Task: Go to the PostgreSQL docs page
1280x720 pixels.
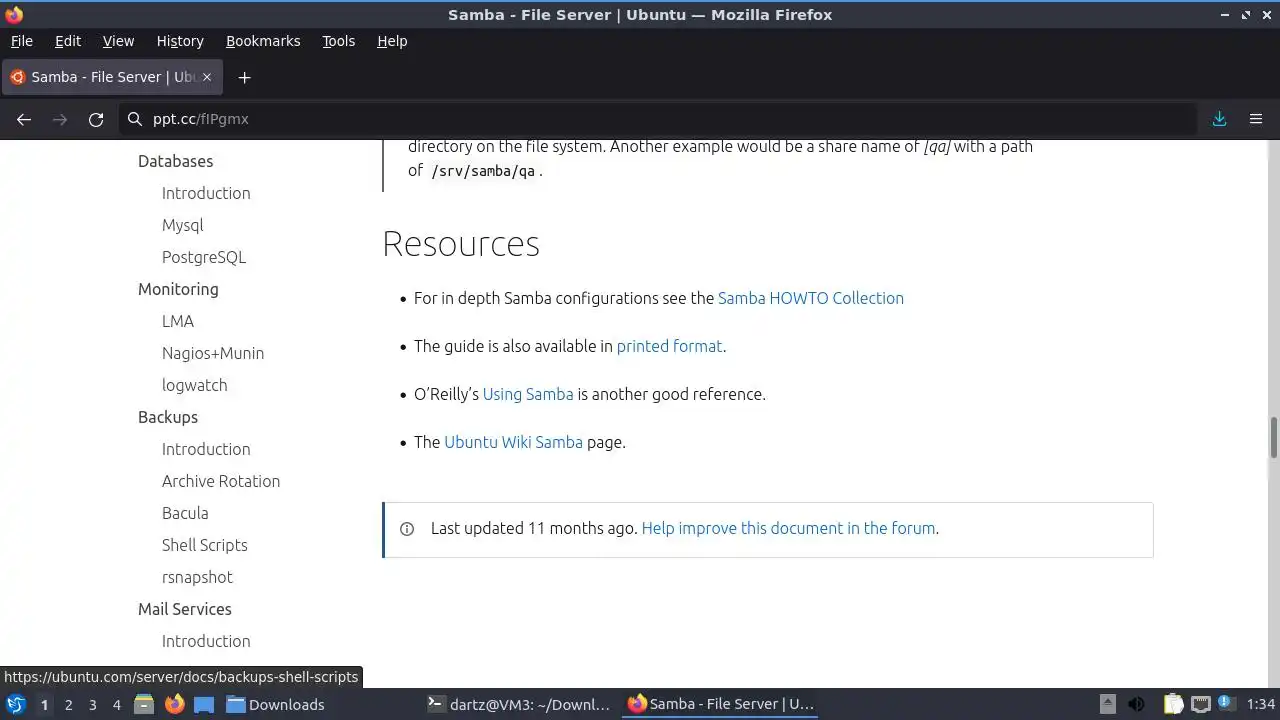Action: pyautogui.click(x=204, y=257)
